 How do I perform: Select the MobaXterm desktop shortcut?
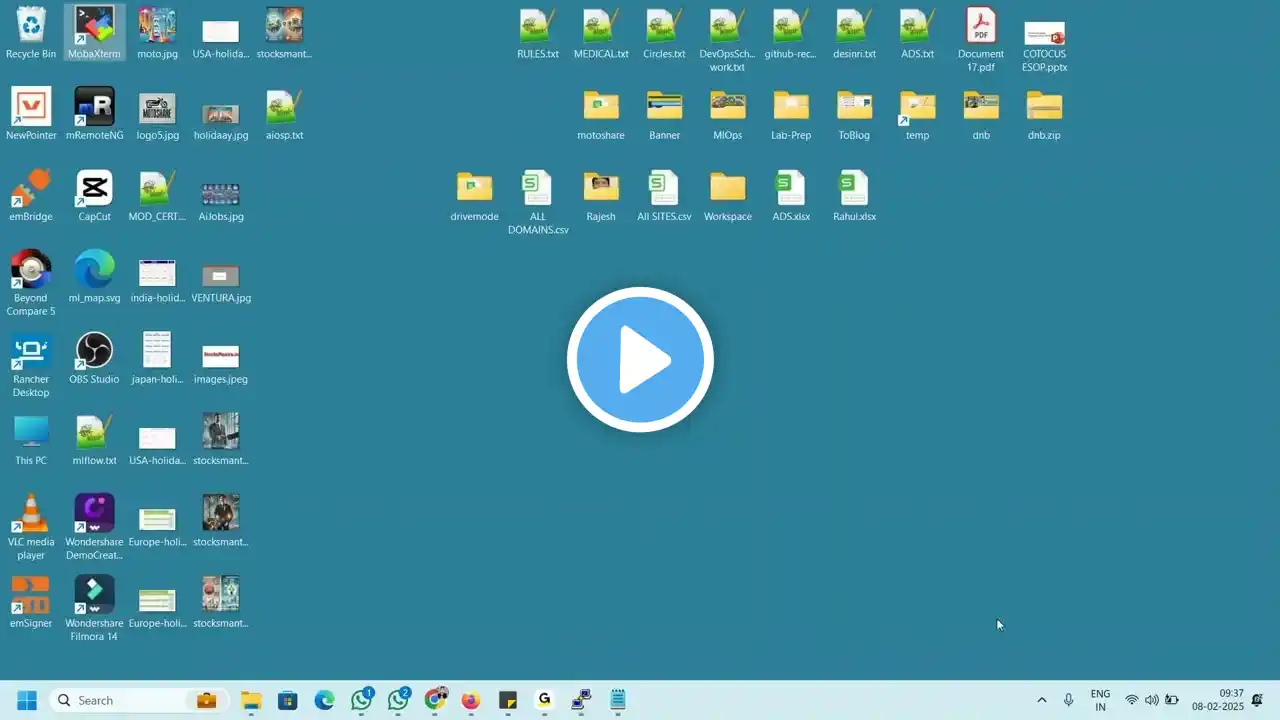94,33
